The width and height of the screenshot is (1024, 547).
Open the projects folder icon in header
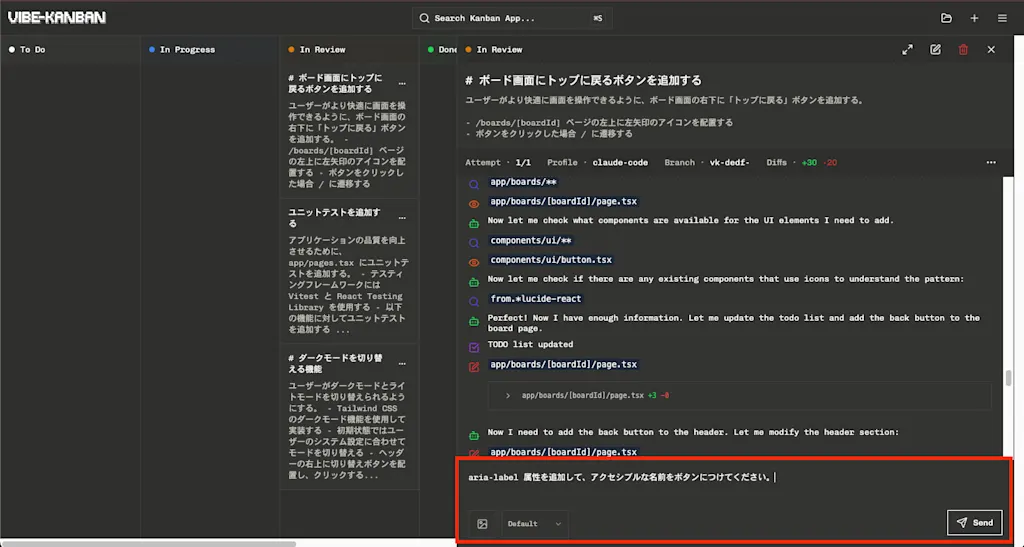tap(946, 18)
